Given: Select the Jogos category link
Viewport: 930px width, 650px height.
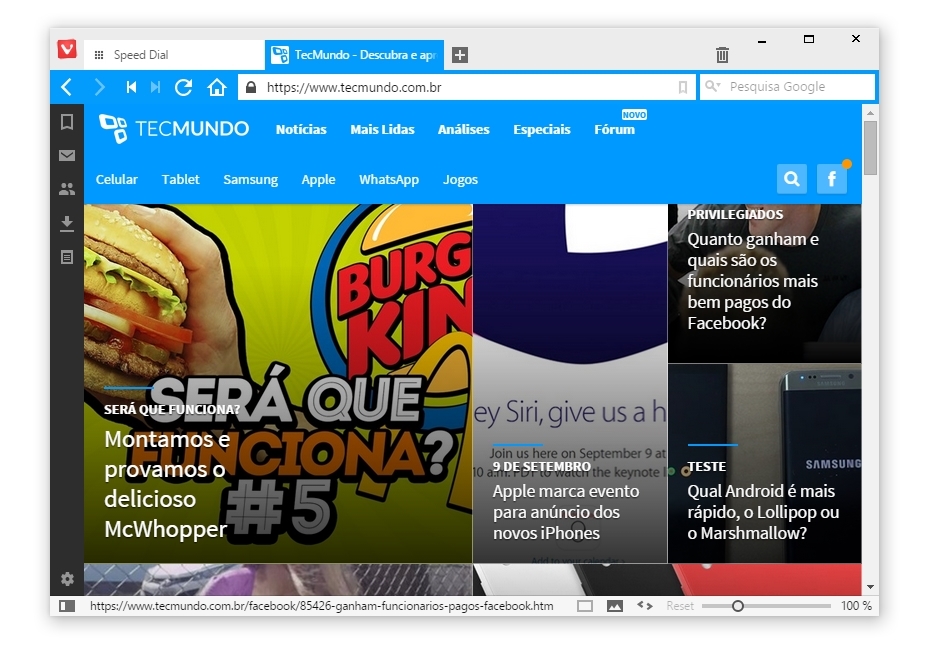Looking at the screenshot, I should tap(460, 180).
